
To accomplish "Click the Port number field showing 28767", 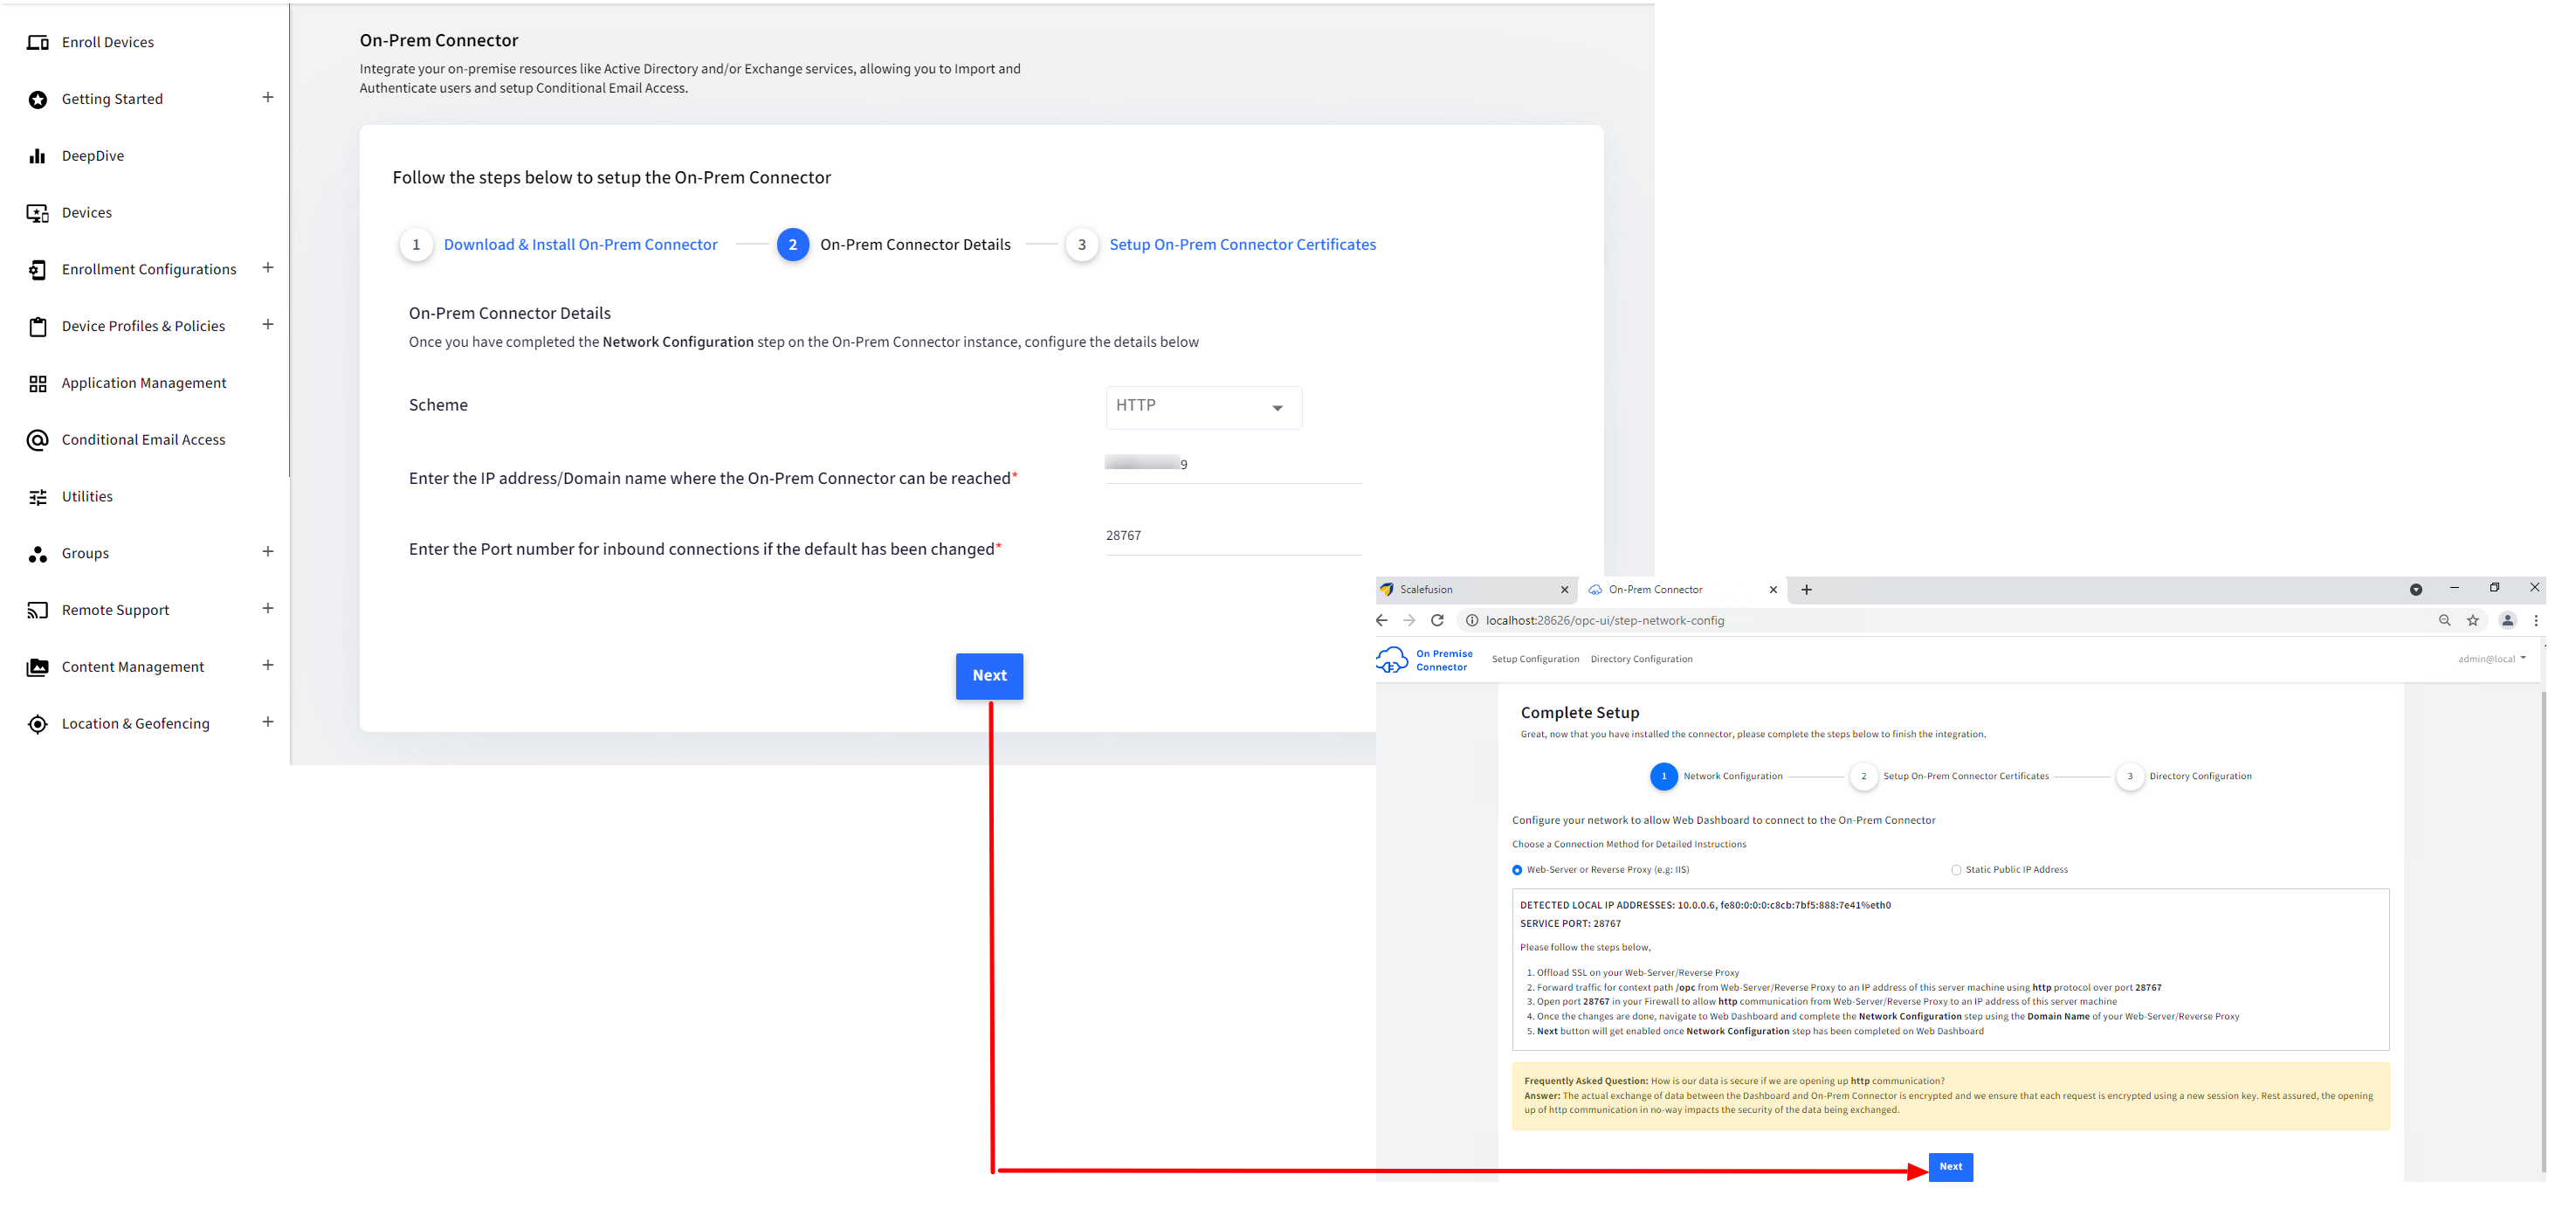I will 1234,536.
